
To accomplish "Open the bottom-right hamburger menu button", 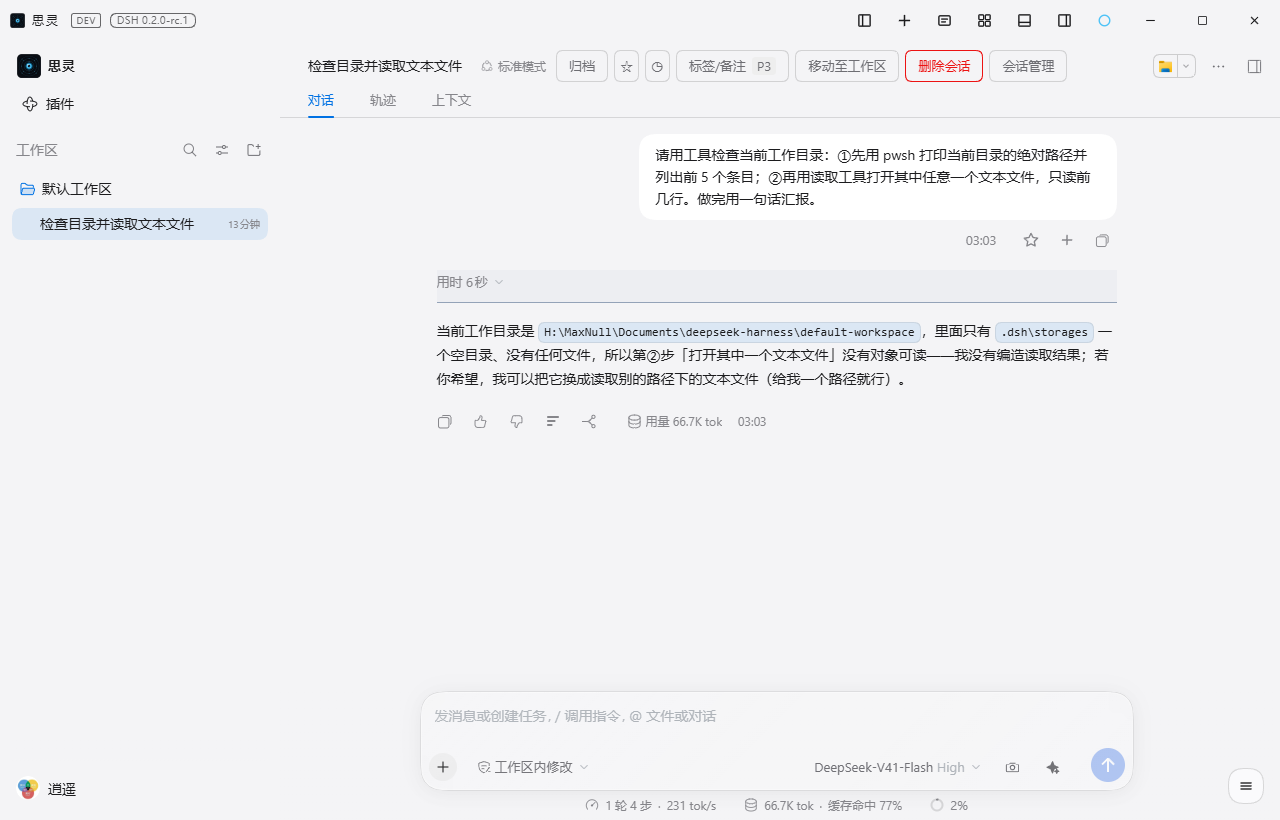I will tap(1245, 786).
